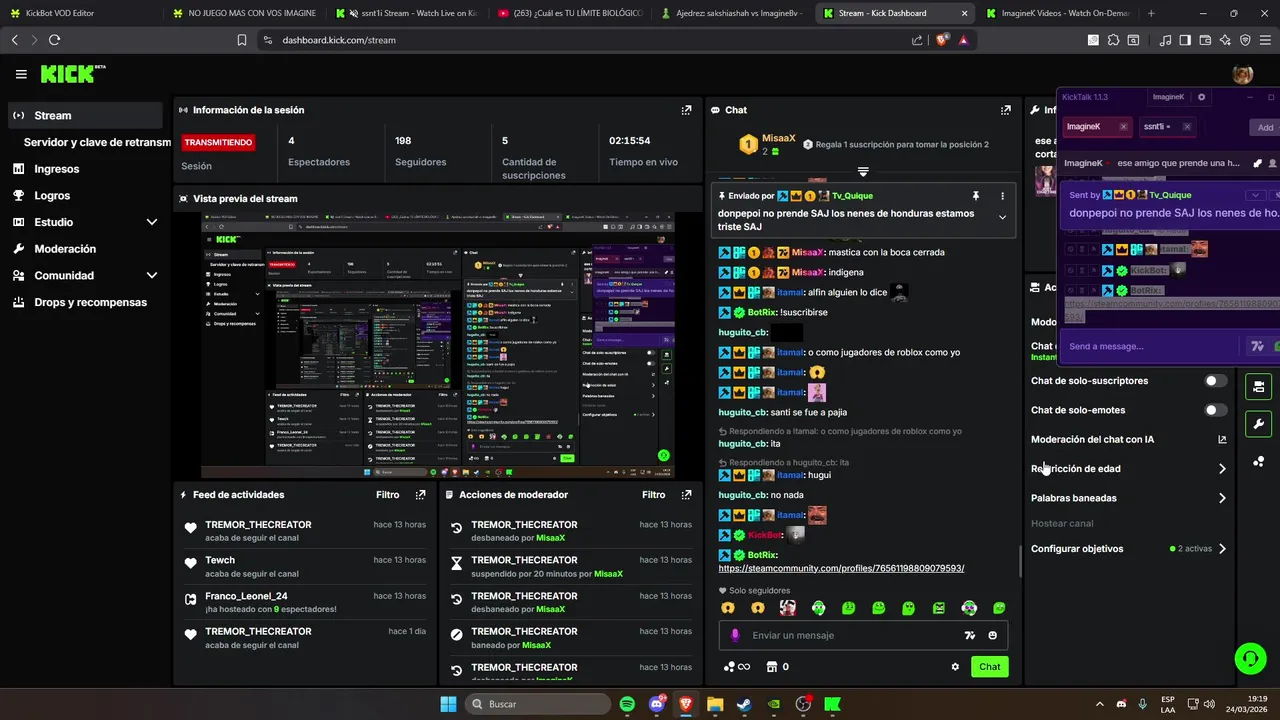Open Restricción de edad arrow
Screen dimensions: 1280x720
[1222, 469]
